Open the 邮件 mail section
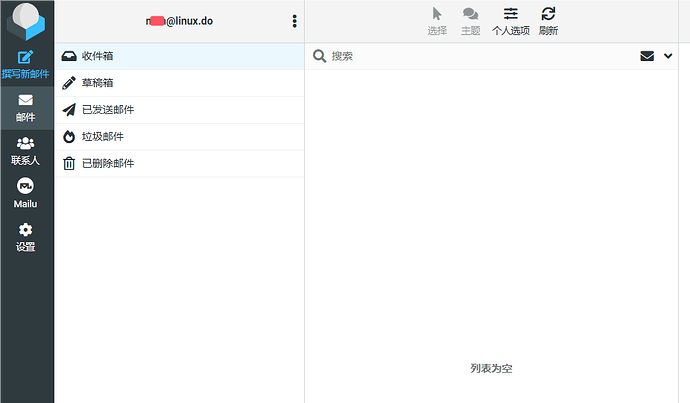This screenshot has width=690, height=403. coord(26,108)
